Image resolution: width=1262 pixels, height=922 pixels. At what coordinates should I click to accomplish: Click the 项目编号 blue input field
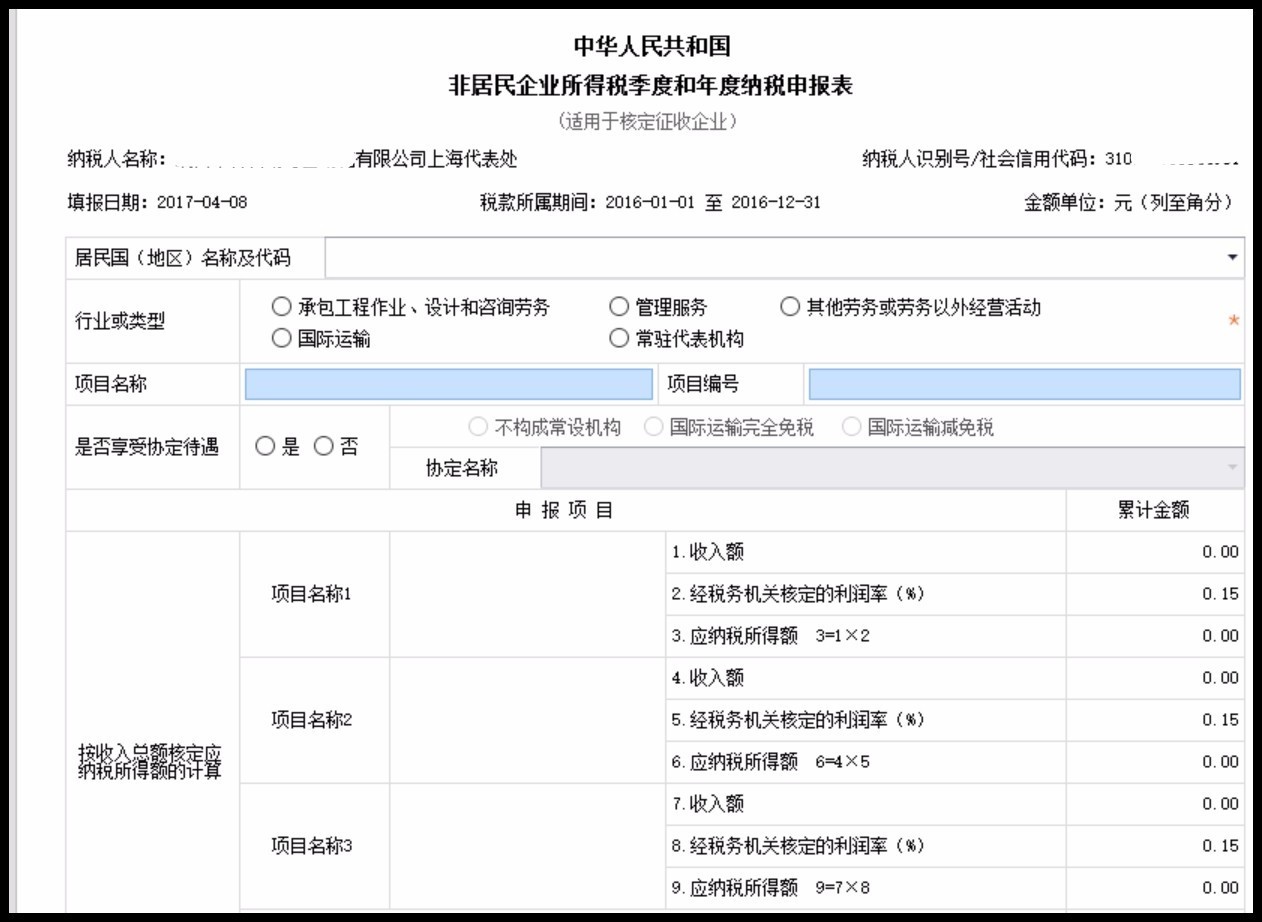point(1024,385)
